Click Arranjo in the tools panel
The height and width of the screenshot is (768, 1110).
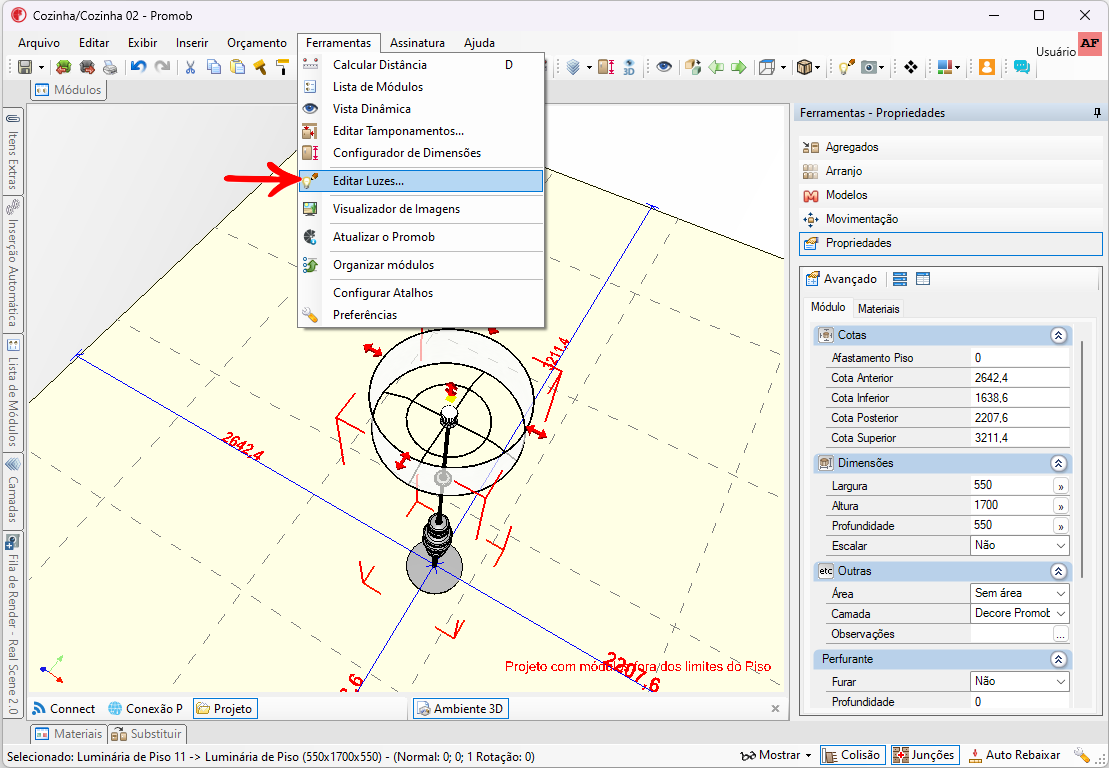(951, 171)
